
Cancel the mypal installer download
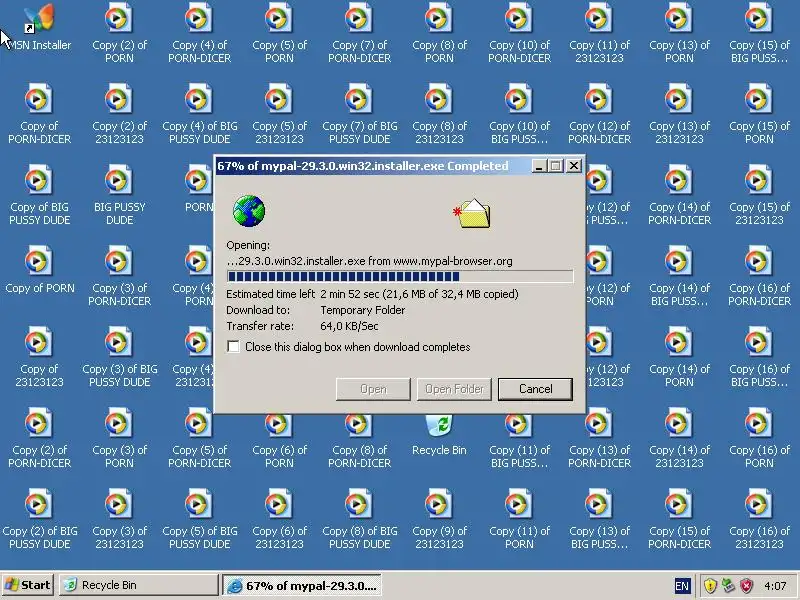coord(535,389)
